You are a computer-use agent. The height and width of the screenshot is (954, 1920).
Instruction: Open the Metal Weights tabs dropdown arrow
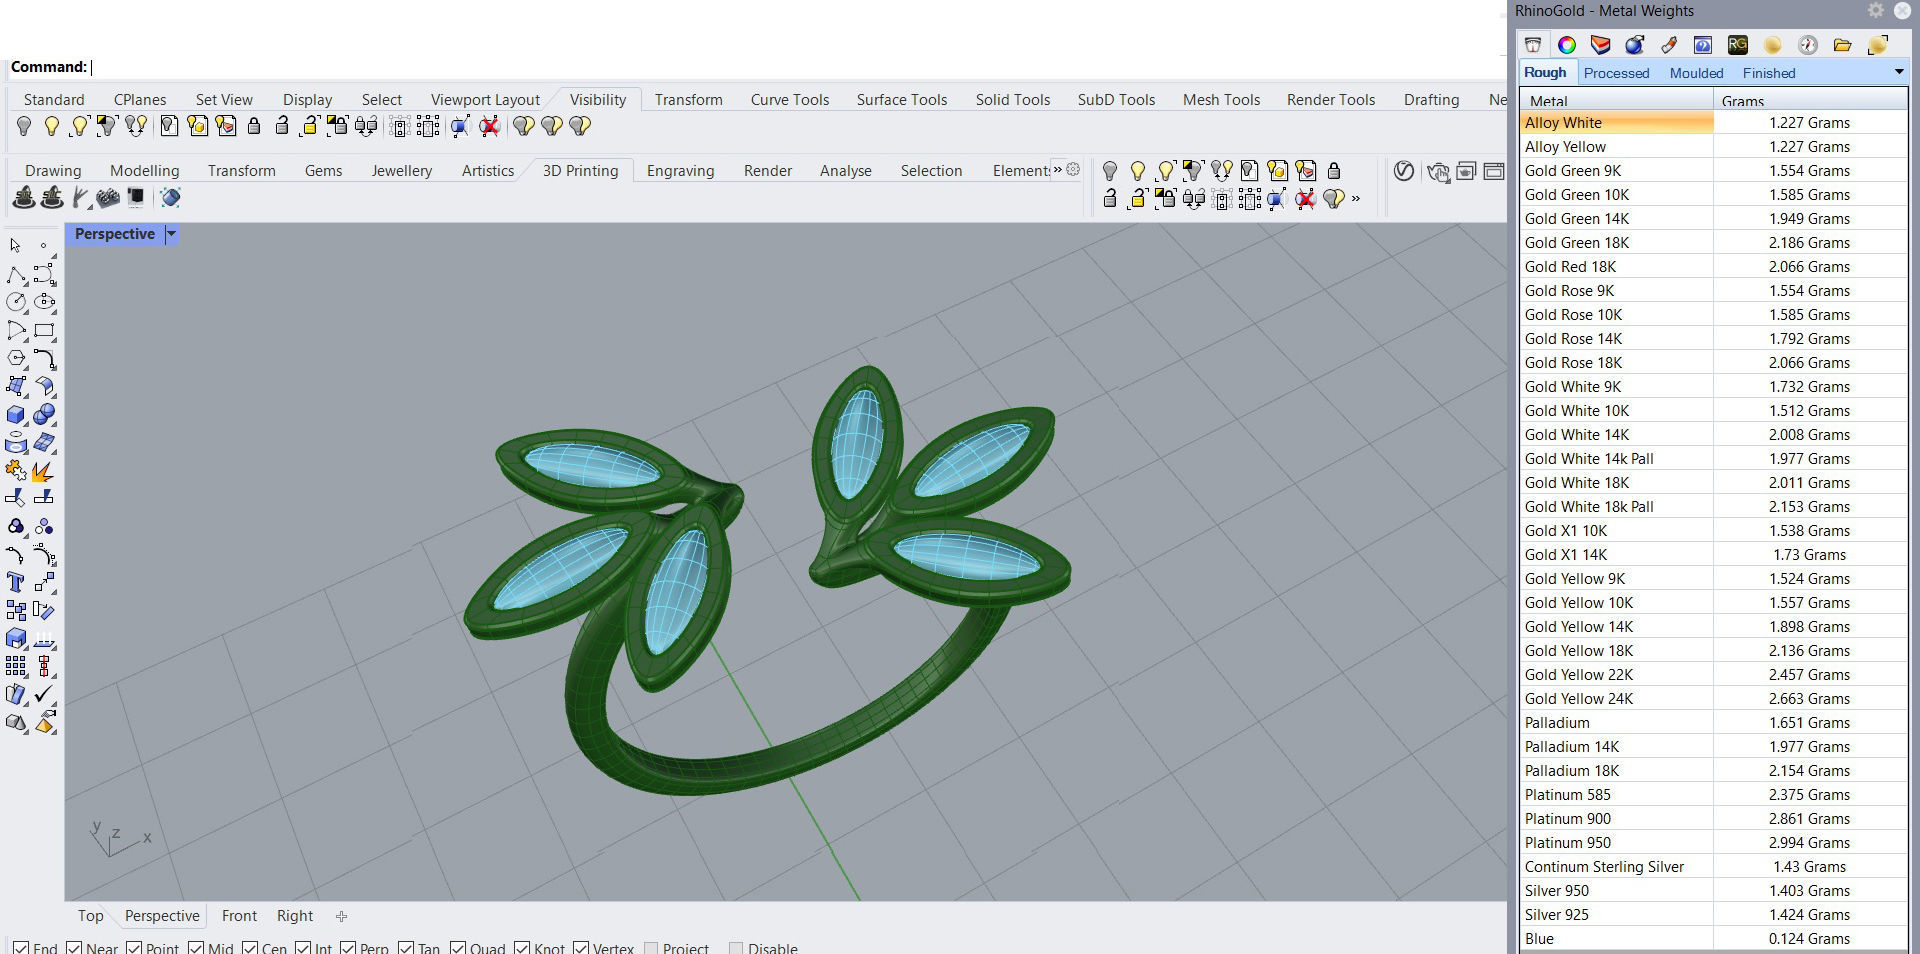point(1899,72)
